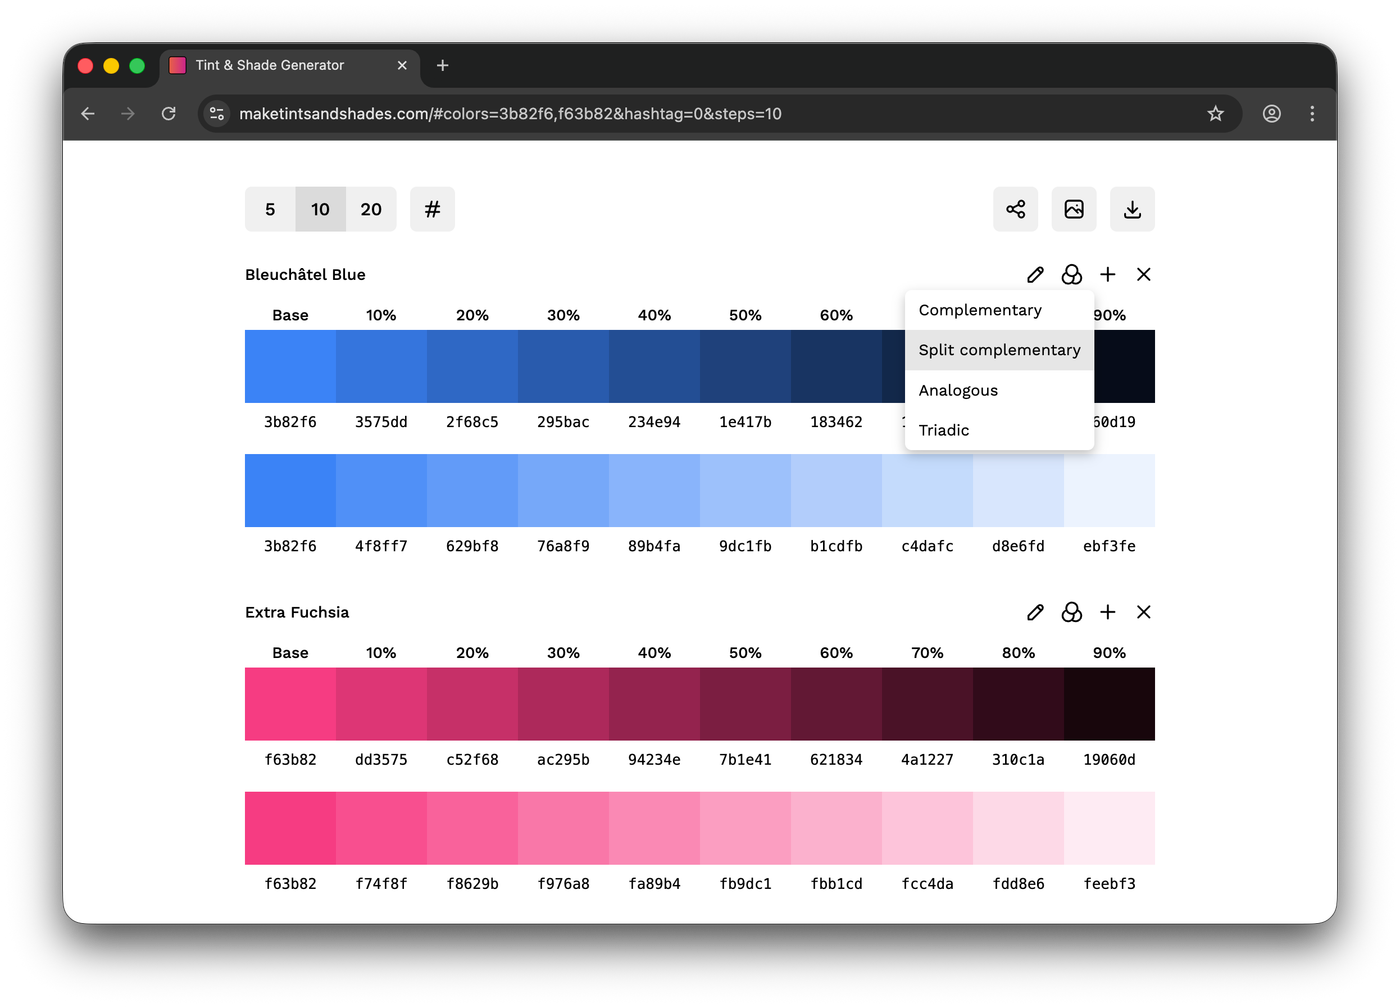1400x1007 pixels.
Task: Bookmark the page with the star icon
Action: point(1215,114)
